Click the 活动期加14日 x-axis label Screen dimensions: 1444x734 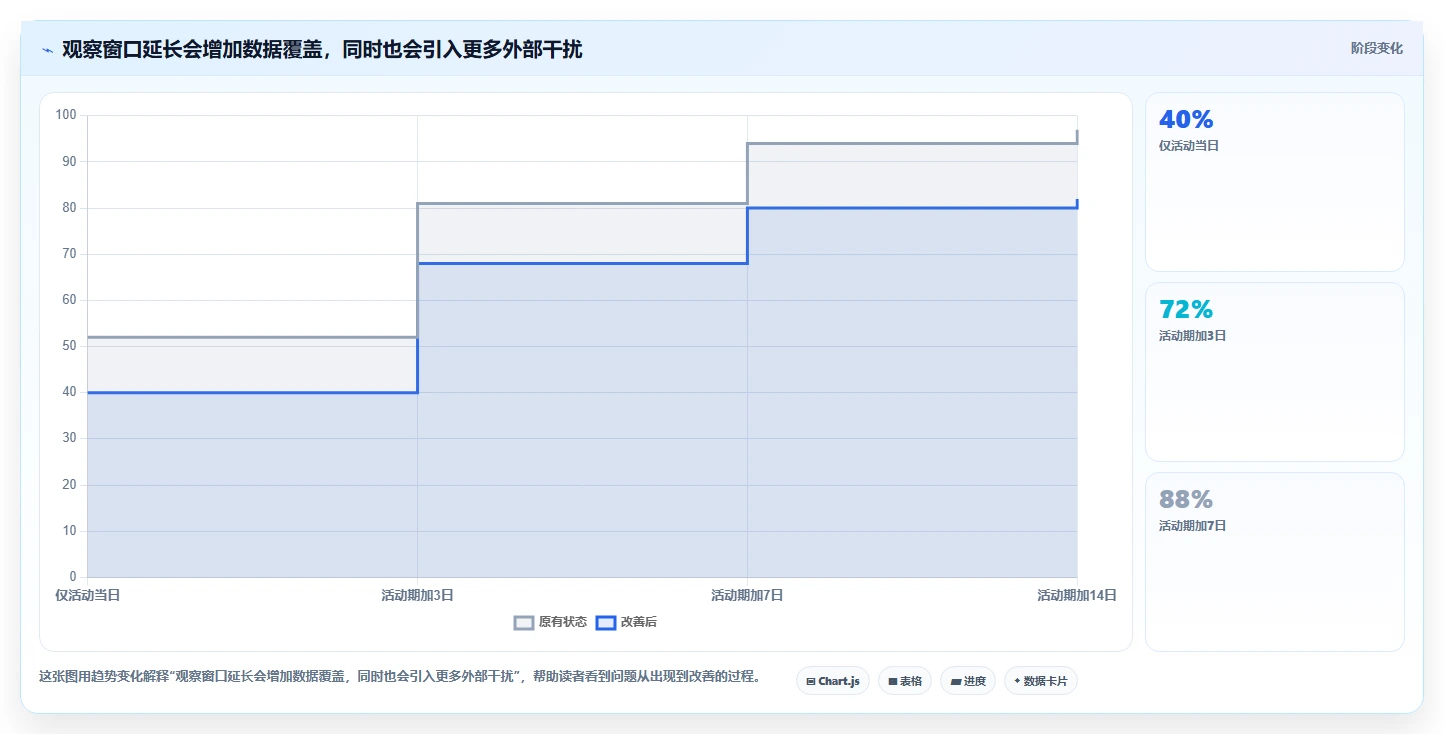tap(1077, 595)
